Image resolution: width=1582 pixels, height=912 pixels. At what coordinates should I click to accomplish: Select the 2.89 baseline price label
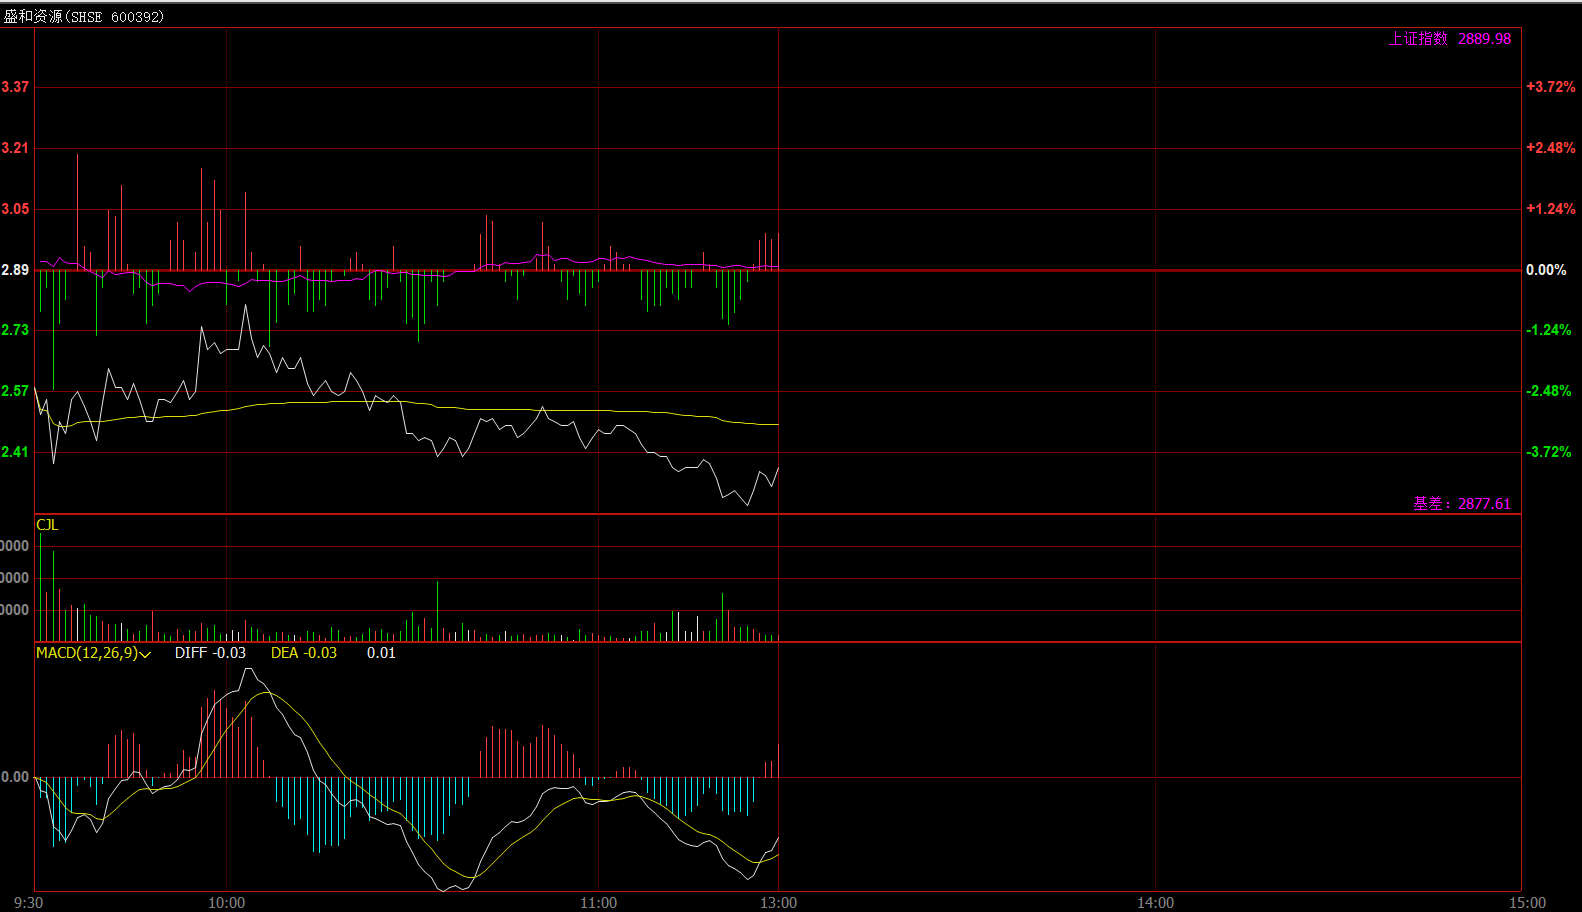tap(15, 270)
